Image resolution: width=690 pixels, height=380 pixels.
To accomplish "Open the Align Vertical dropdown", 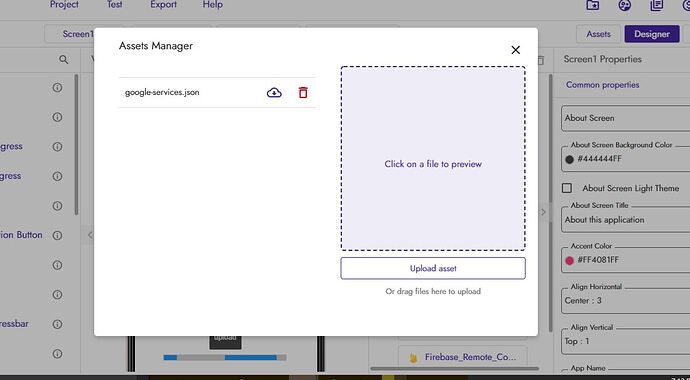I will pos(625,341).
